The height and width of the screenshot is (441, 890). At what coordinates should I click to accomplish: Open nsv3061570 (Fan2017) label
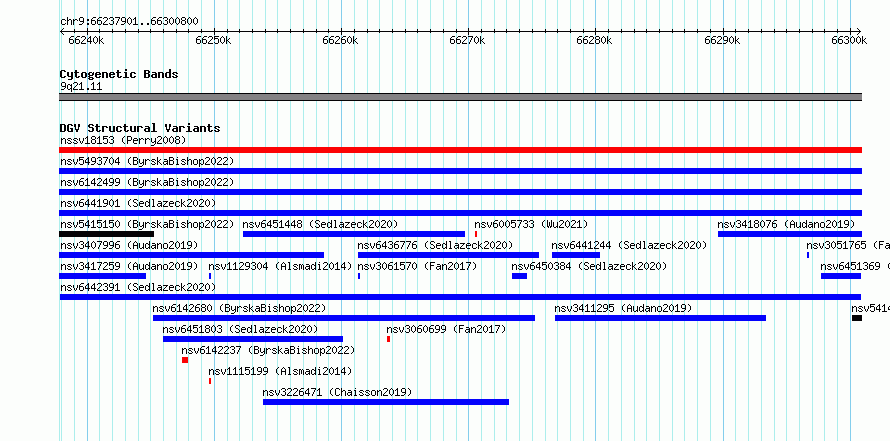pos(417,266)
